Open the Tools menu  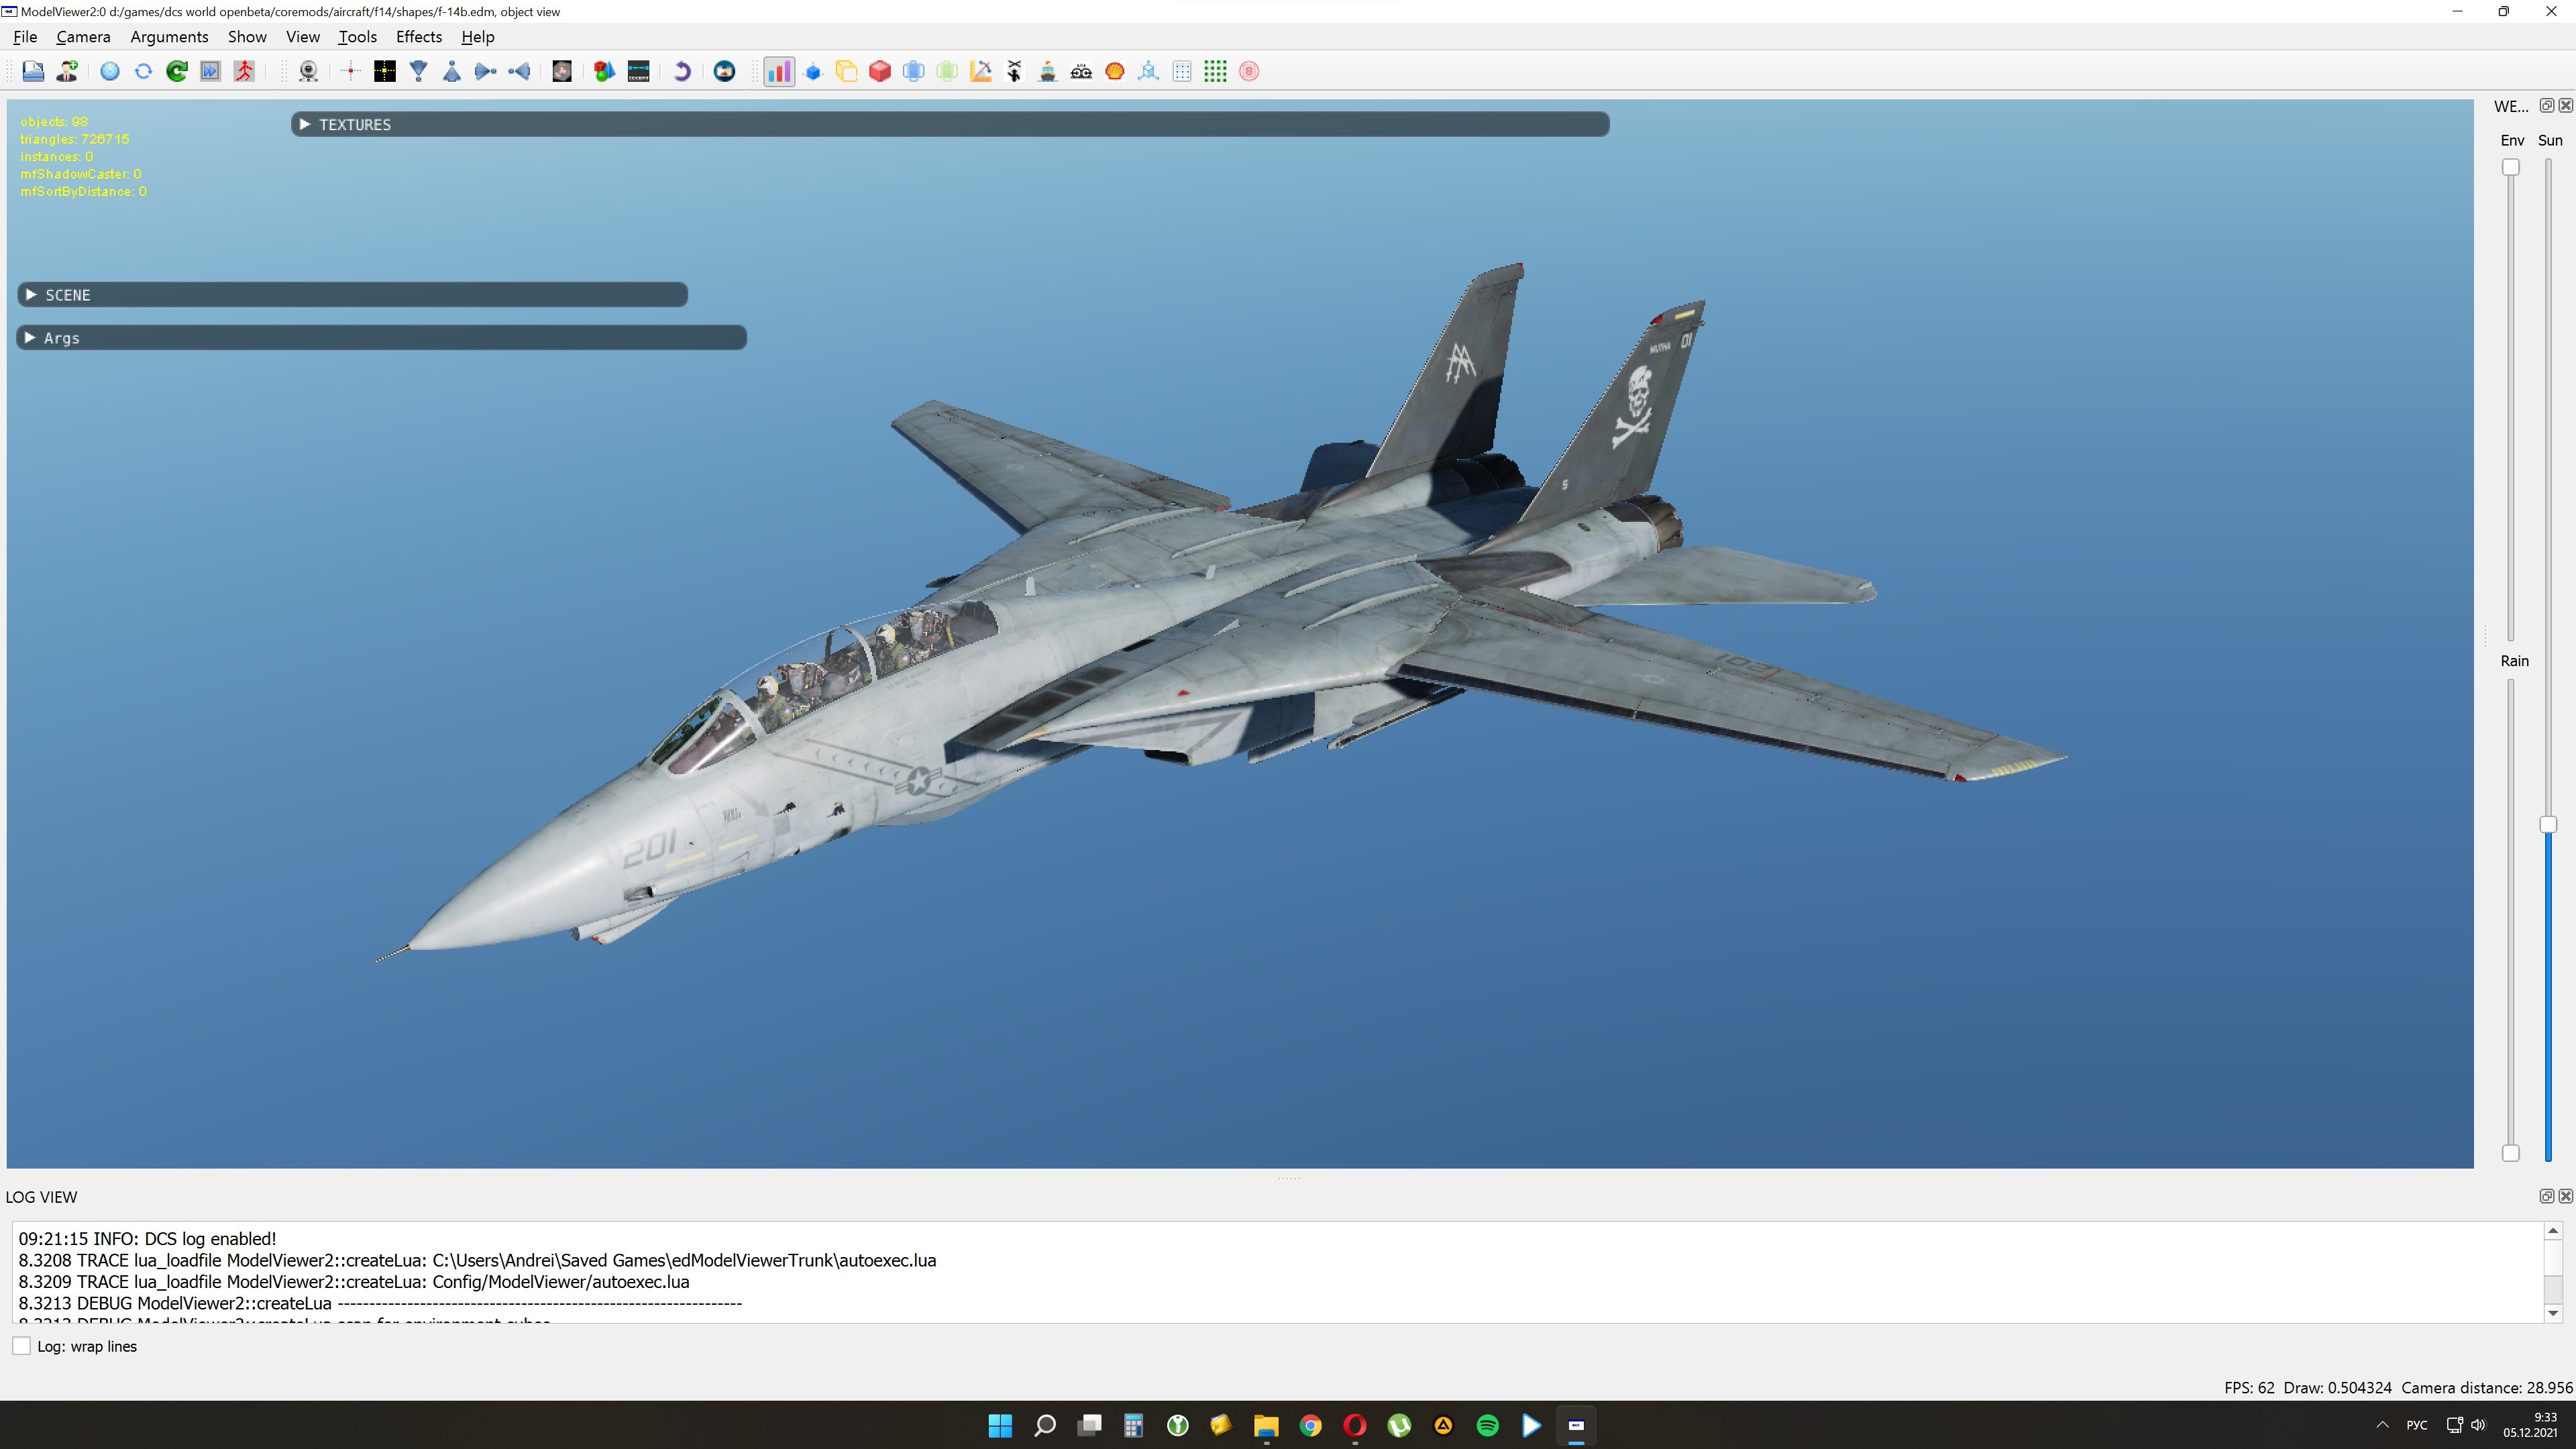357,37
